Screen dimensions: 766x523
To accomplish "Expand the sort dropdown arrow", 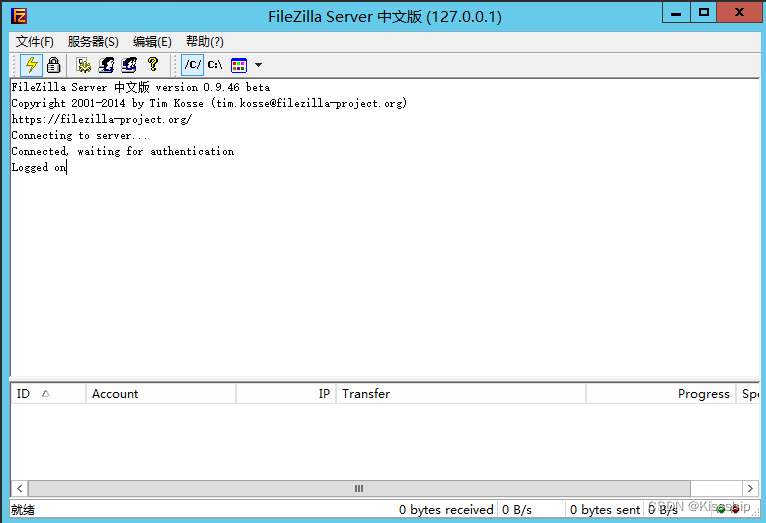I will 258,65.
